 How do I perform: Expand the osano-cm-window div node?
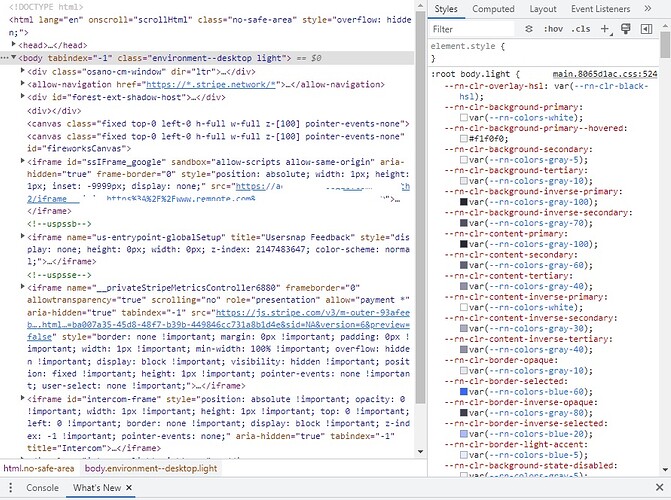(x=23, y=71)
